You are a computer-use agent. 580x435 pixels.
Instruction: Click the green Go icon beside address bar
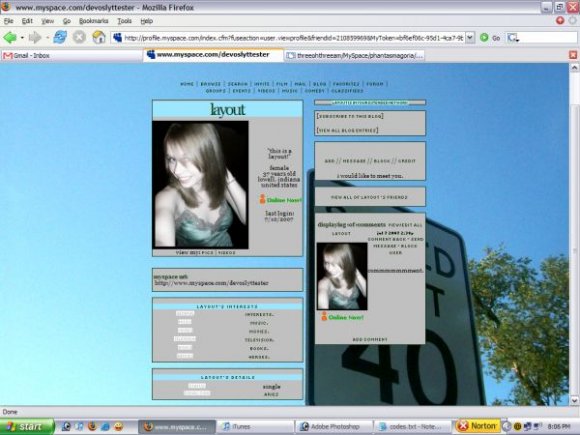(484, 37)
